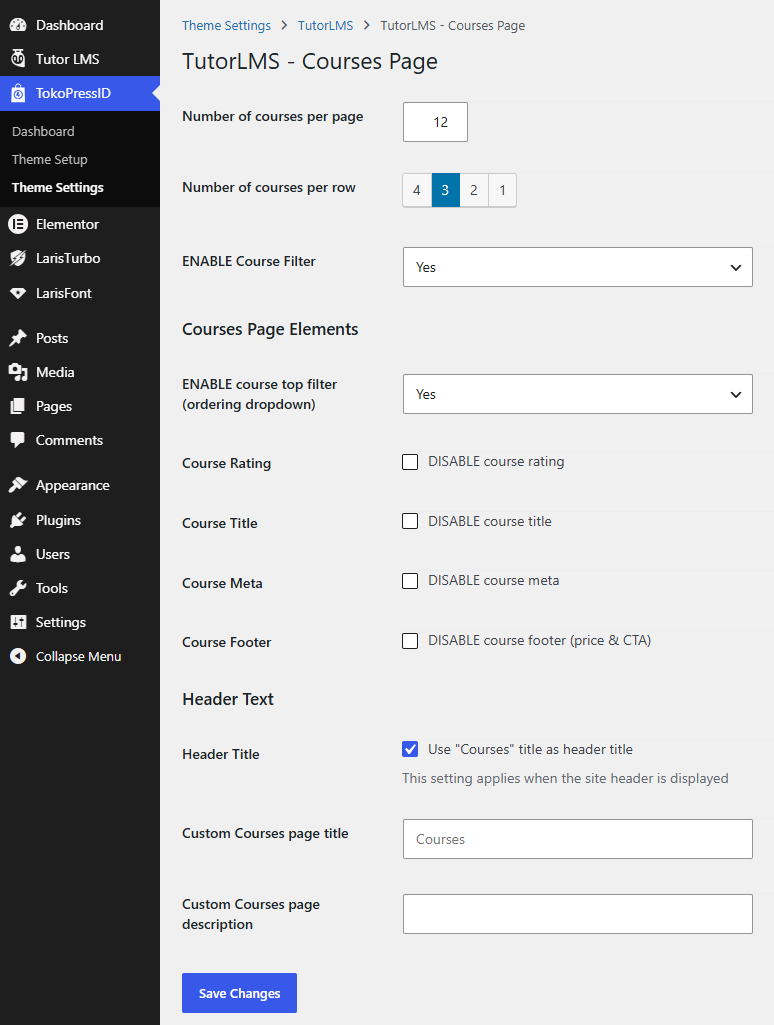Screen dimensions: 774x1025
Task: Click the Plugins plug icon
Action: click(18, 520)
